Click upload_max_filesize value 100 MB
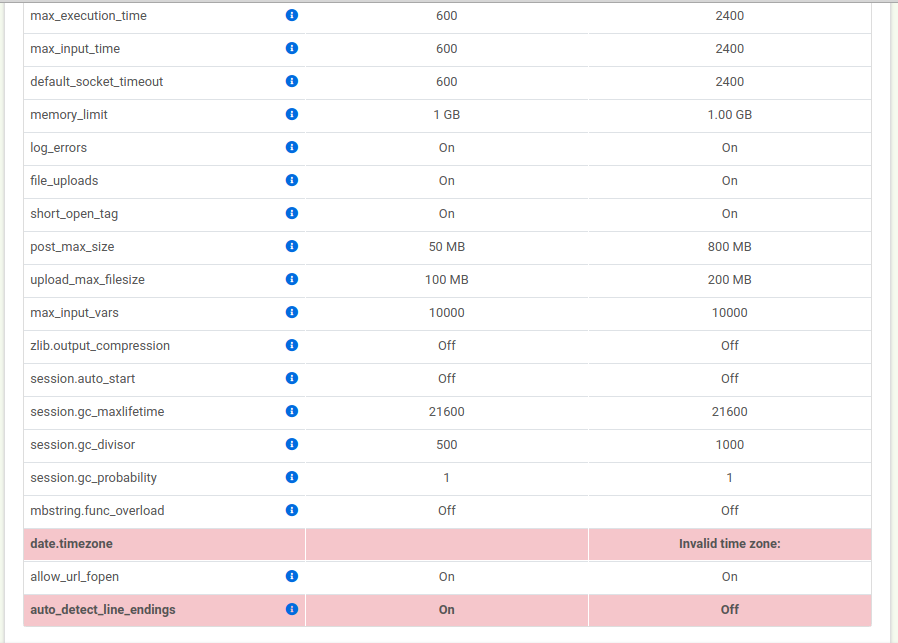 (x=447, y=279)
